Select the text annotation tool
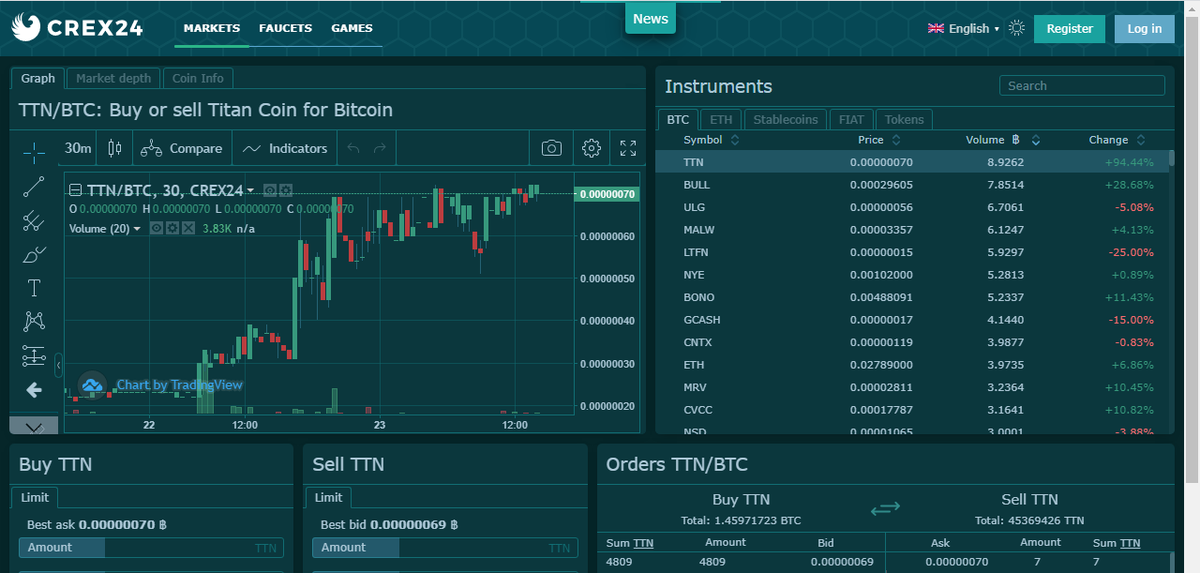 coord(34,288)
